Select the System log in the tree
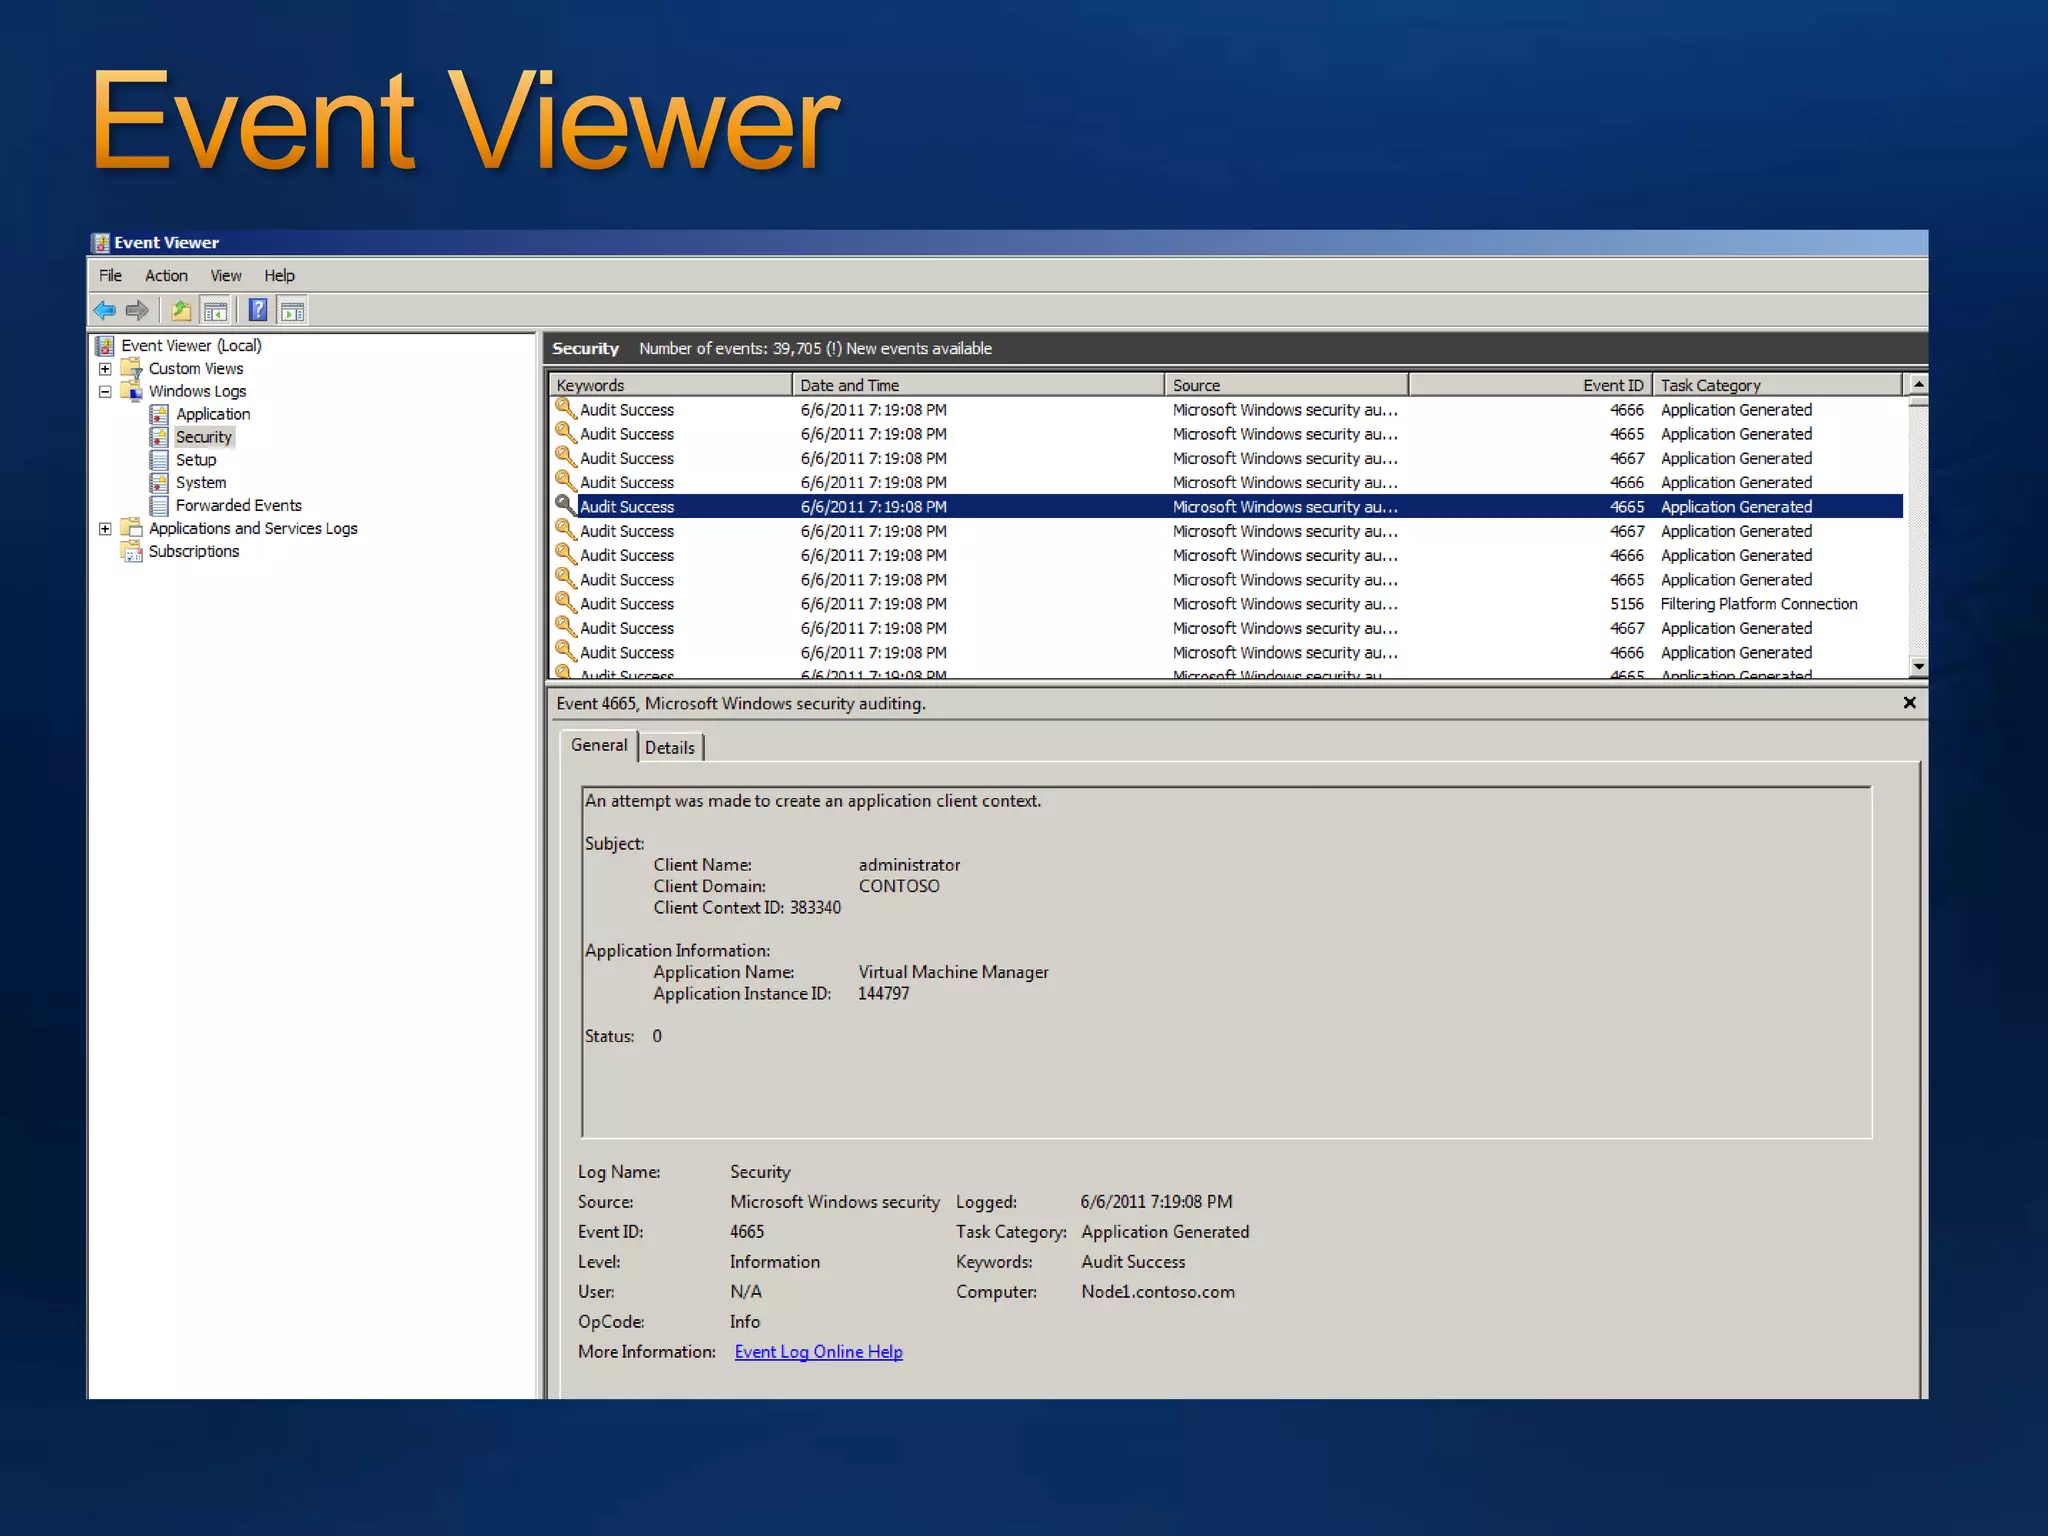Image resolution: width=2048 pixels, height=1536 pixels. 201,483
